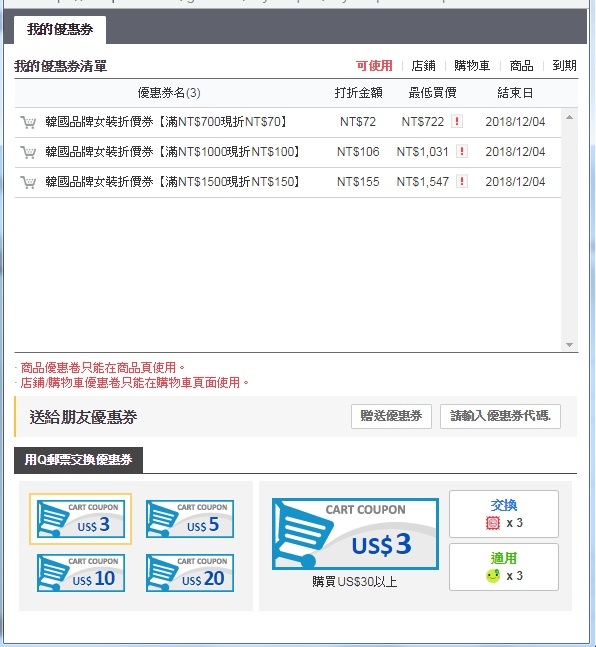Click the 打折金額 column header
Screen dimensions: 596x647
(358, 93)
